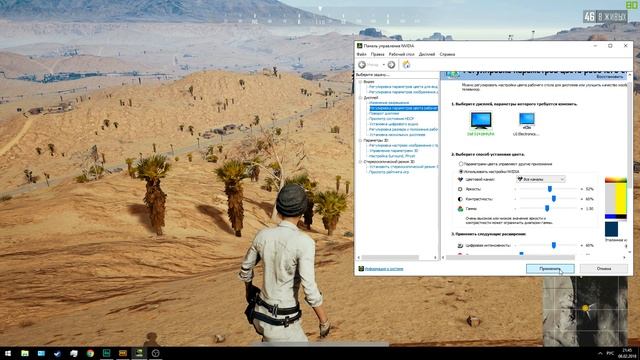Click the РУС language indicator in the tray
This screenshot has width=640, height=360.
coord(610,353)
